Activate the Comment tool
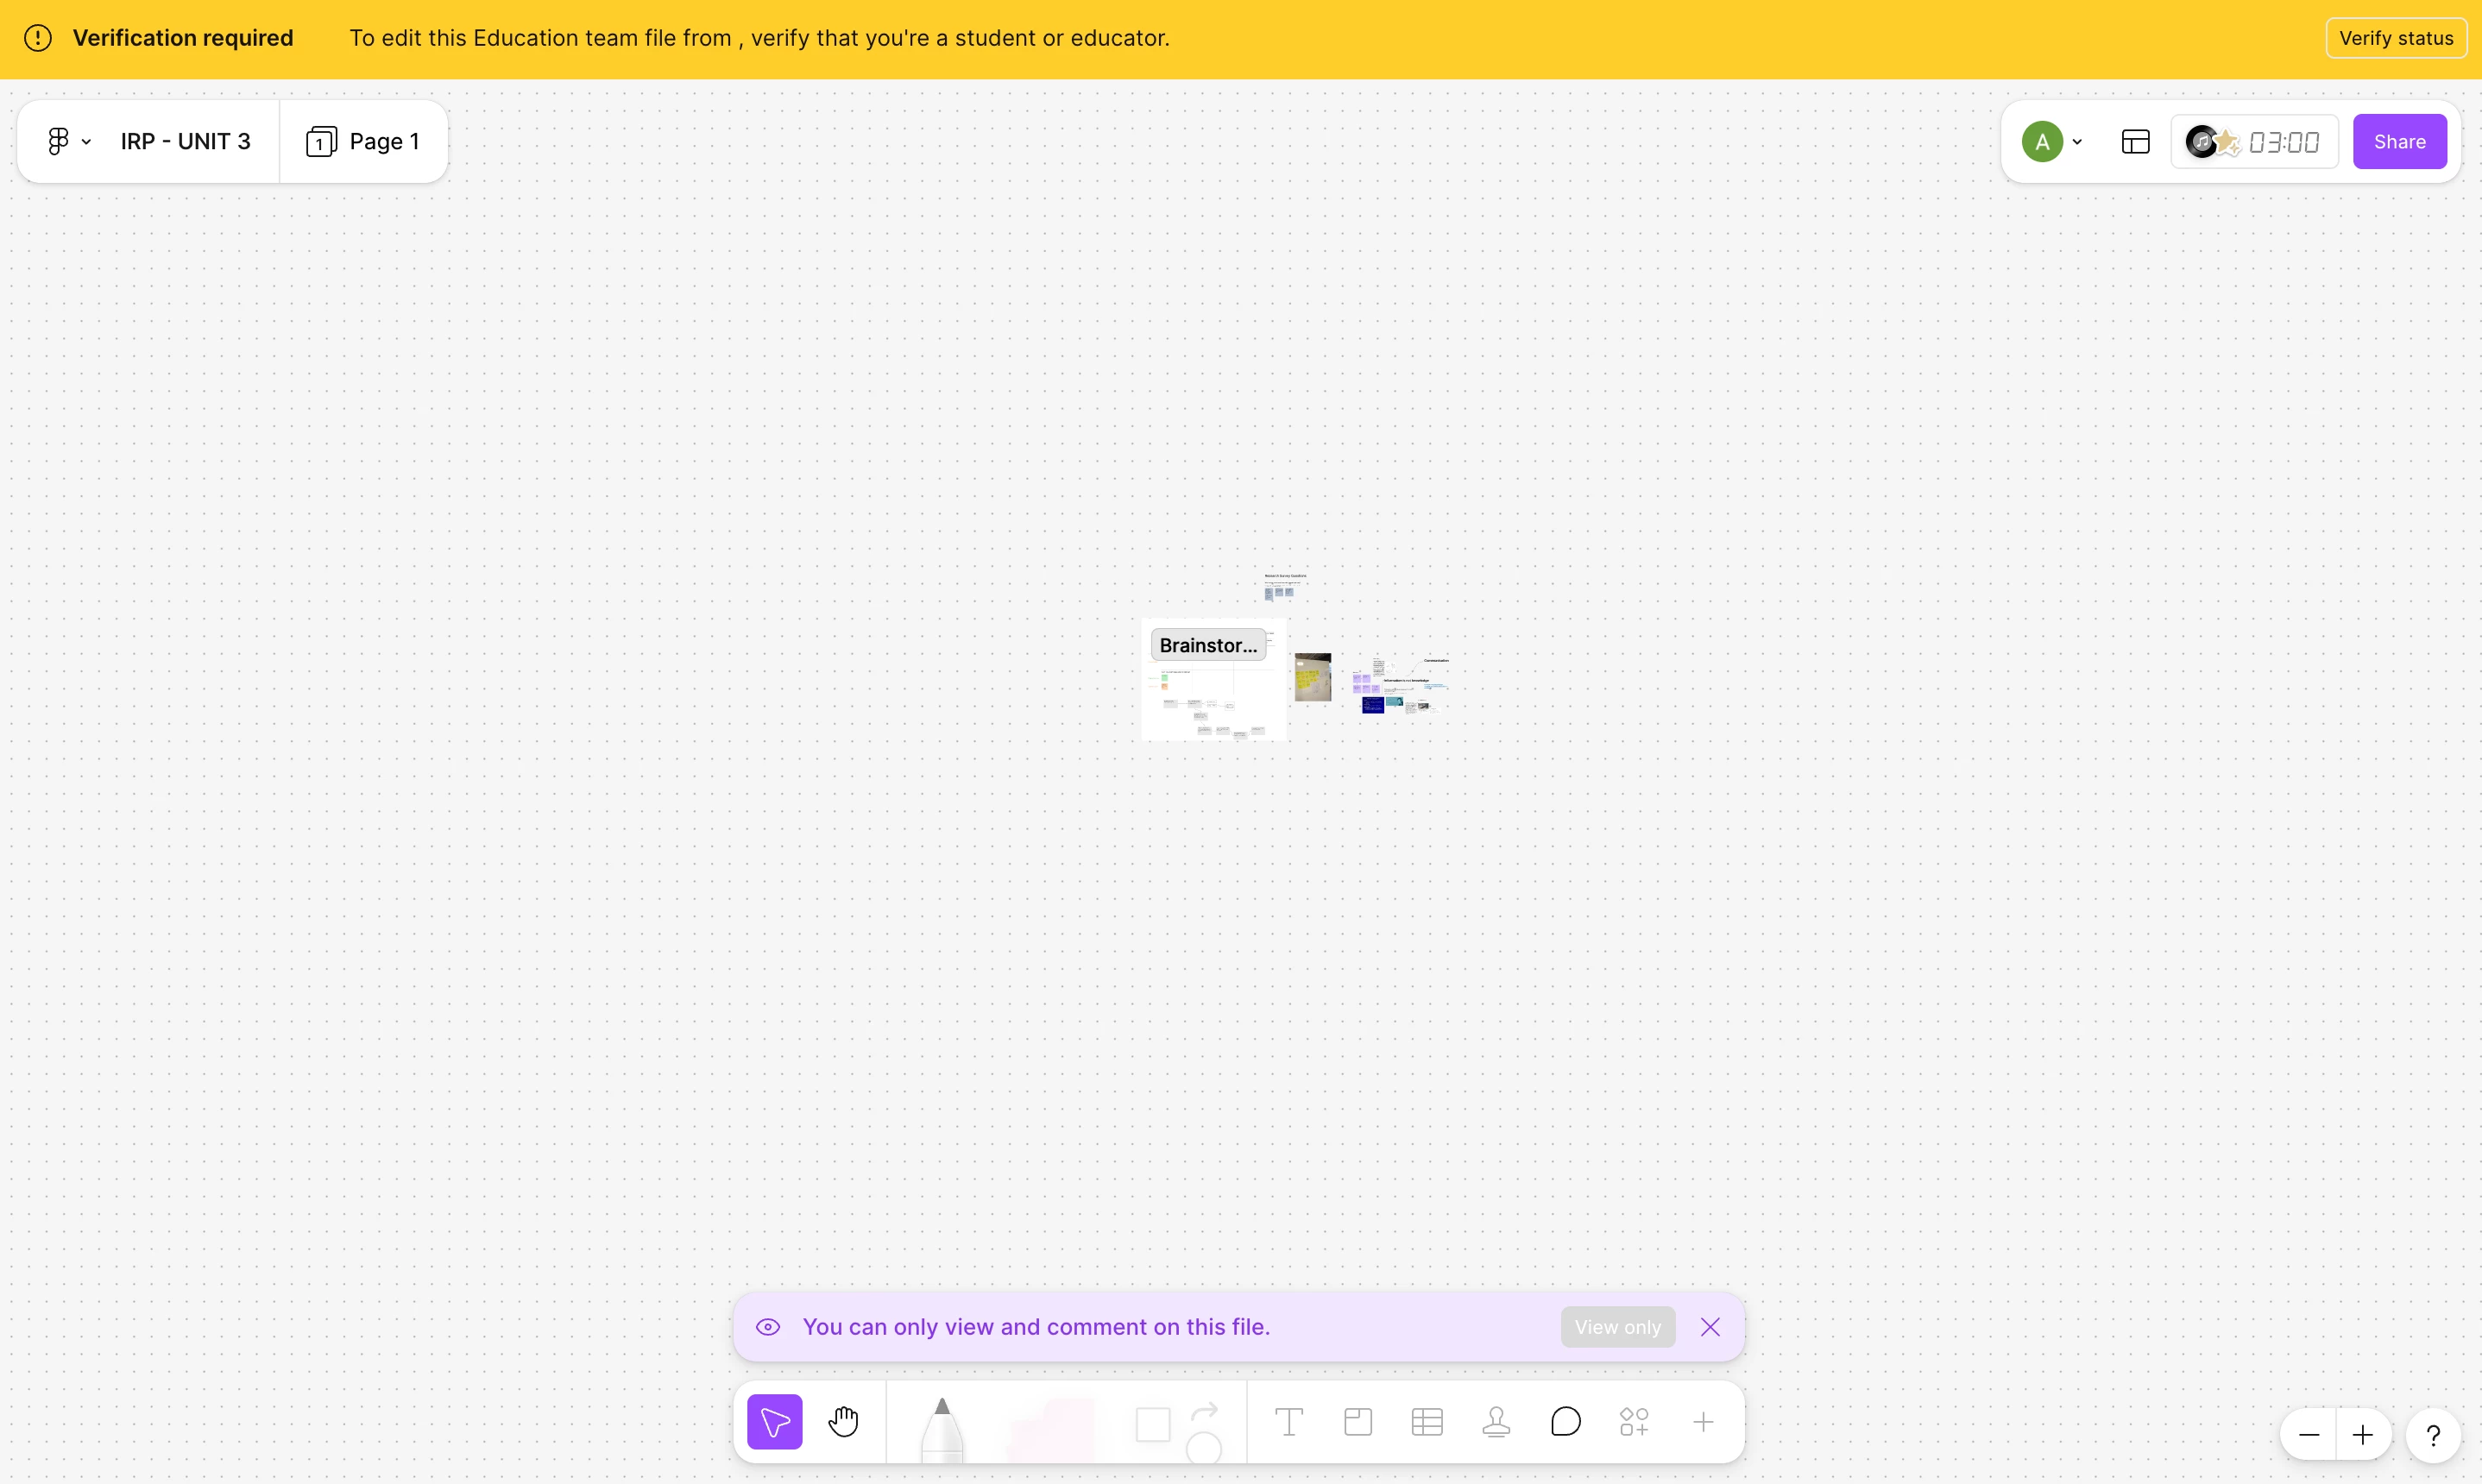 (x=1565, y=1421)
